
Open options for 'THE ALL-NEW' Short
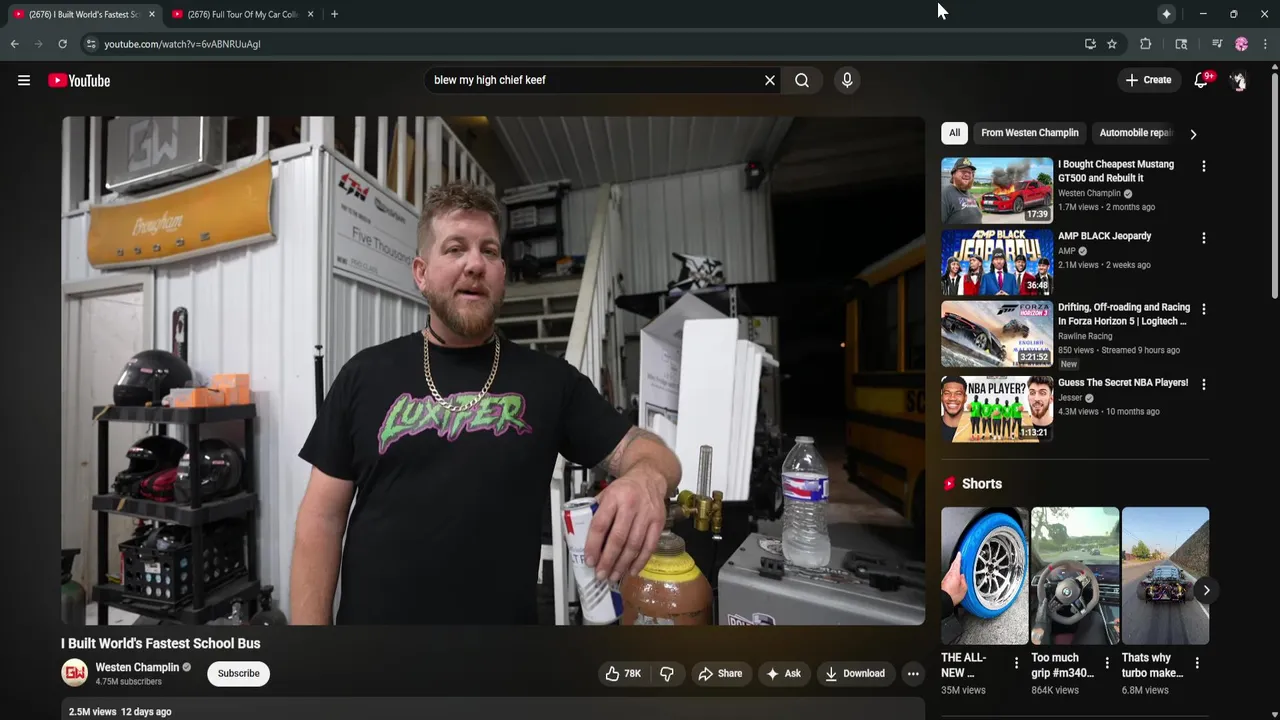(1016, 663)
